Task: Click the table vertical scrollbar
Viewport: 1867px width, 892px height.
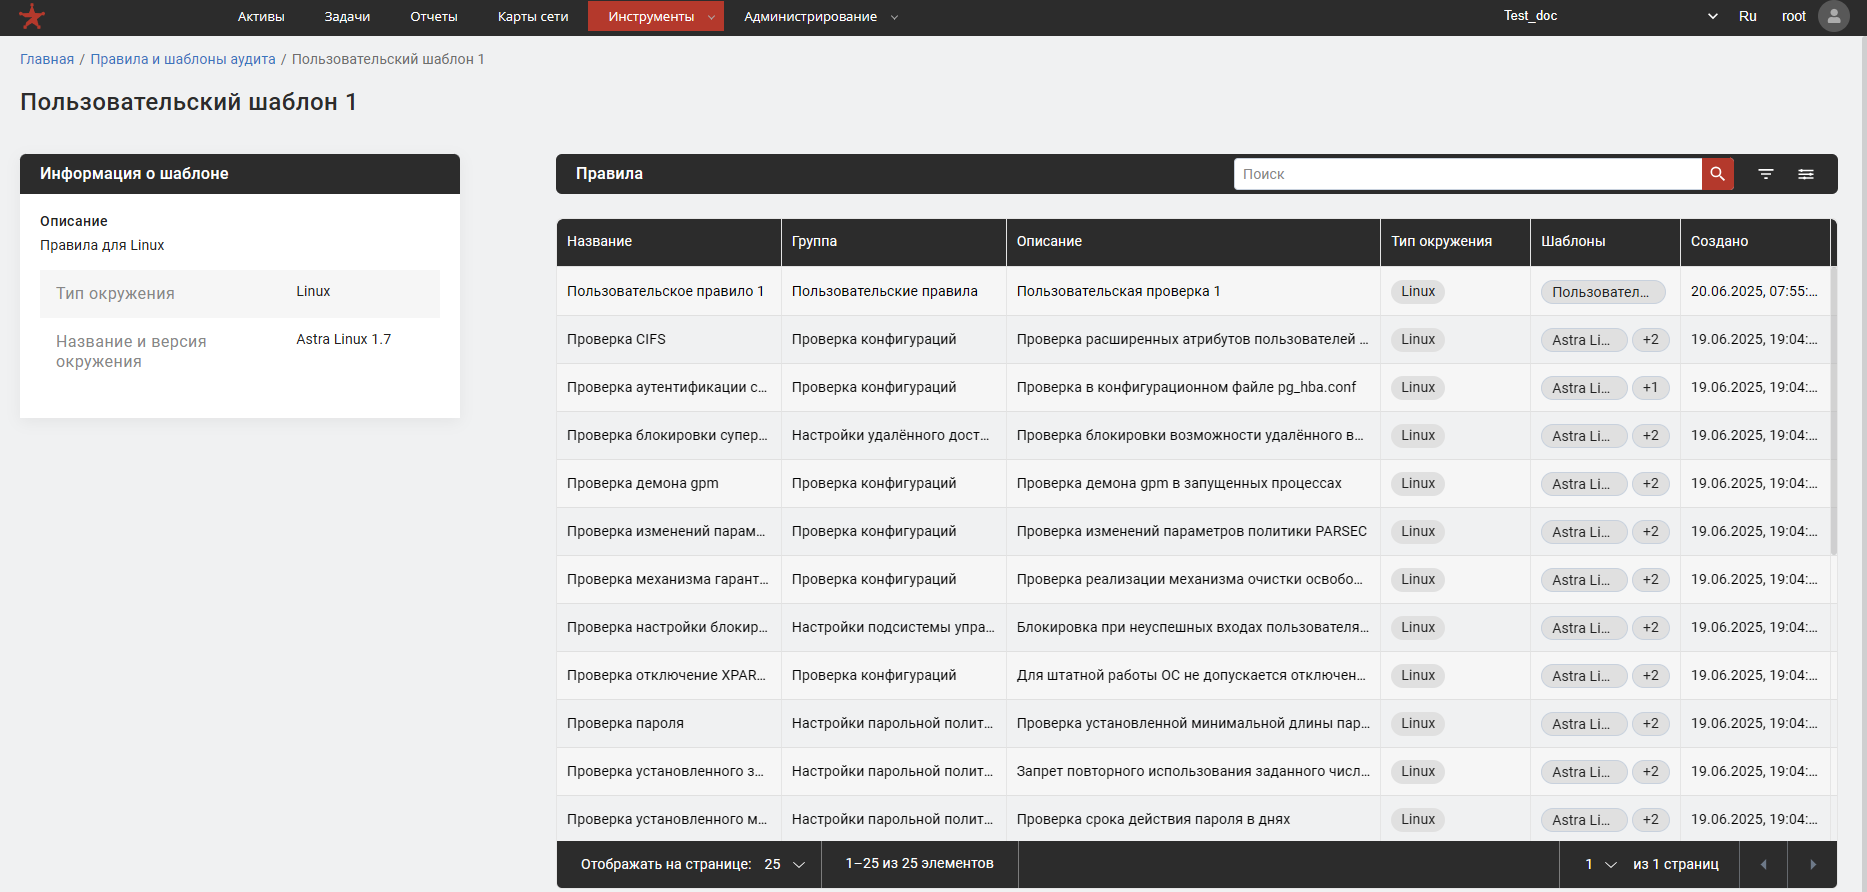Action: (1833, 410)
